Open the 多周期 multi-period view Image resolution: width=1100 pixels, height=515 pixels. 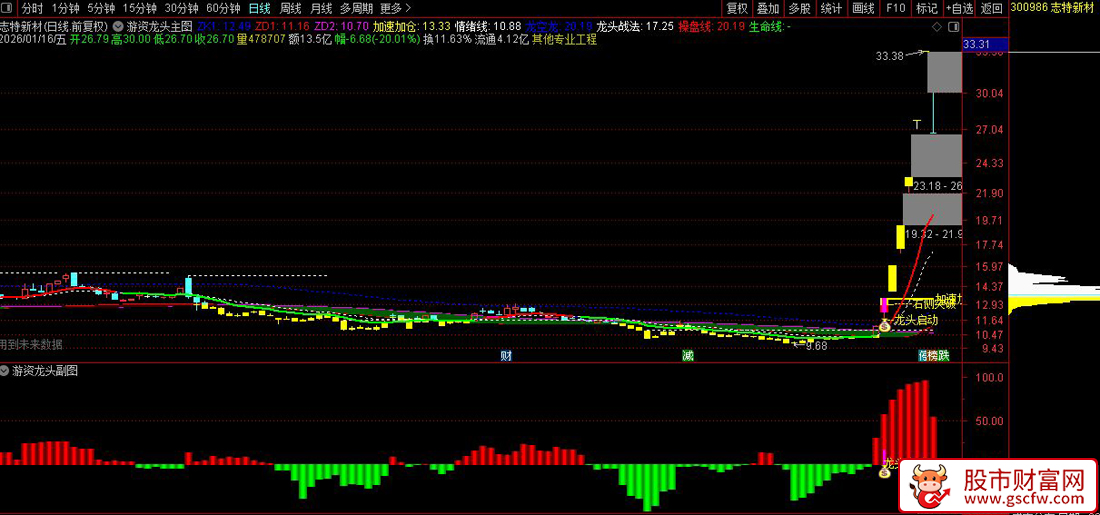[x=356, y=8]
